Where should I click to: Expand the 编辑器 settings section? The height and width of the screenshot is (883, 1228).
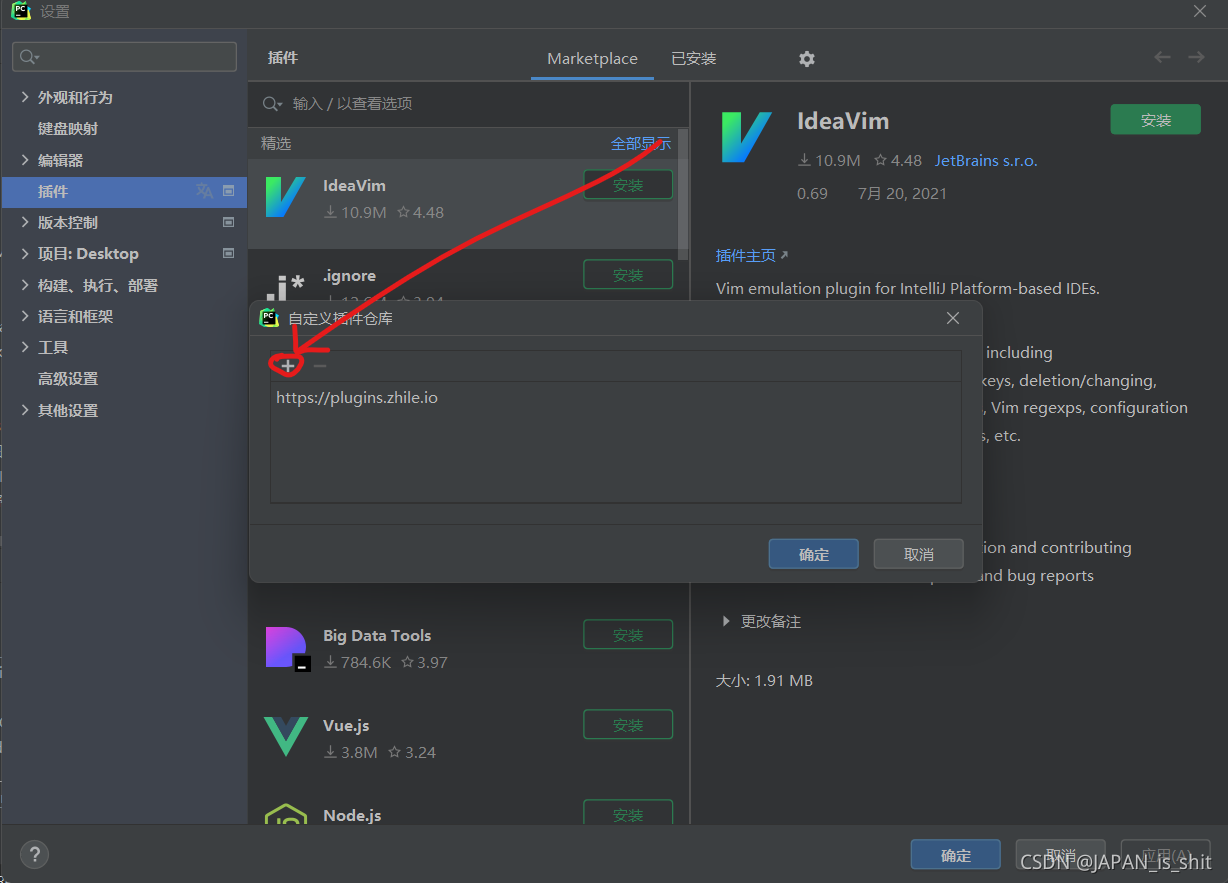click(26, 160)
